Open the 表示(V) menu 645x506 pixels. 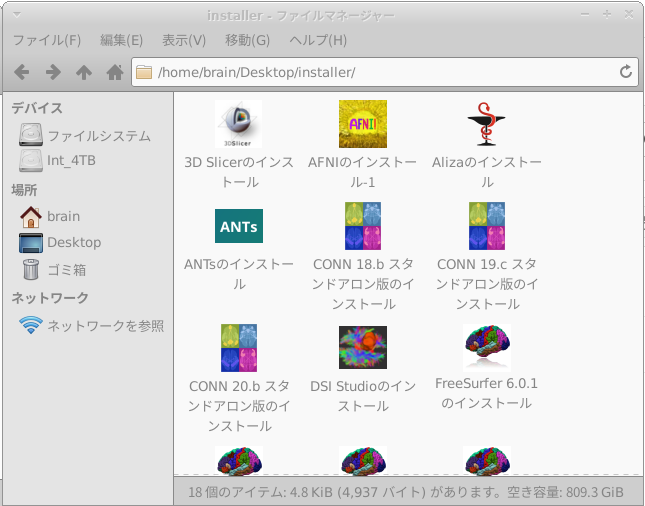[x=184, y=40]
